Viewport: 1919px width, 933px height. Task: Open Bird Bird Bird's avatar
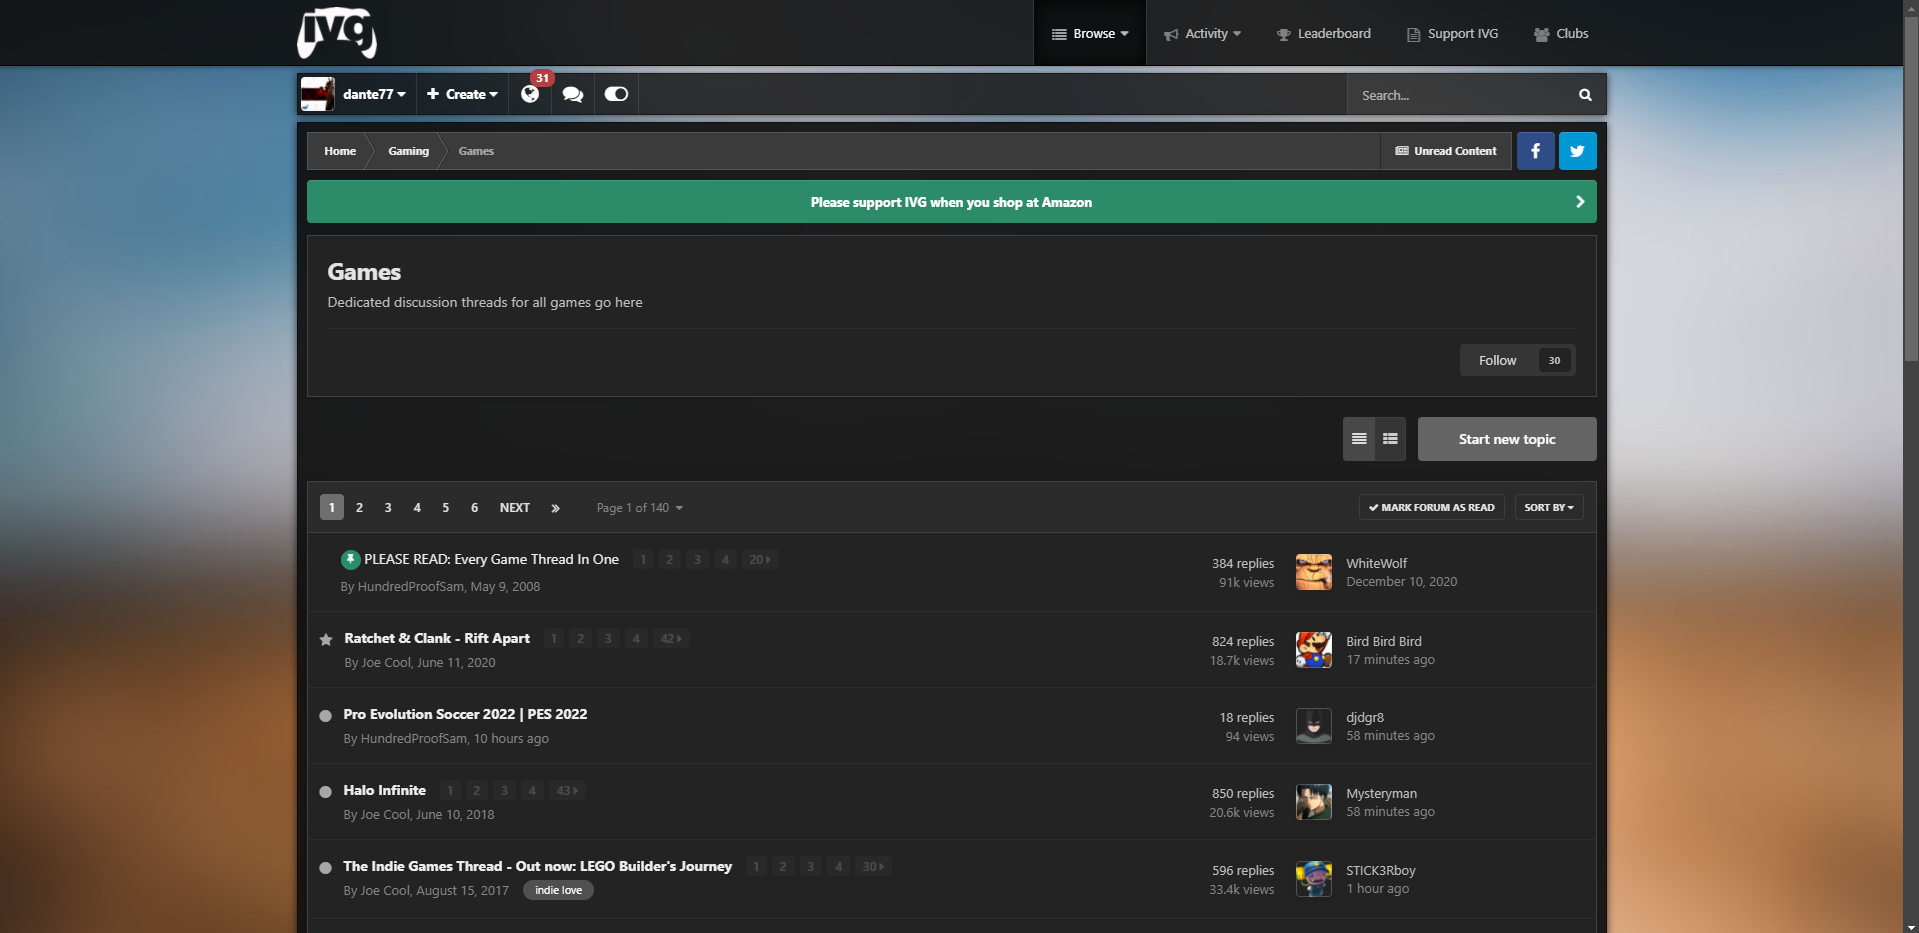[x=1314, y=650]
